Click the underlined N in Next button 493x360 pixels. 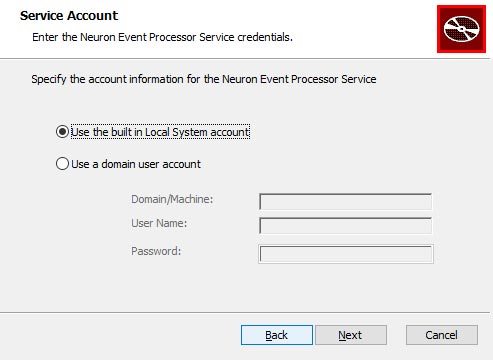(x=342, y=335)
